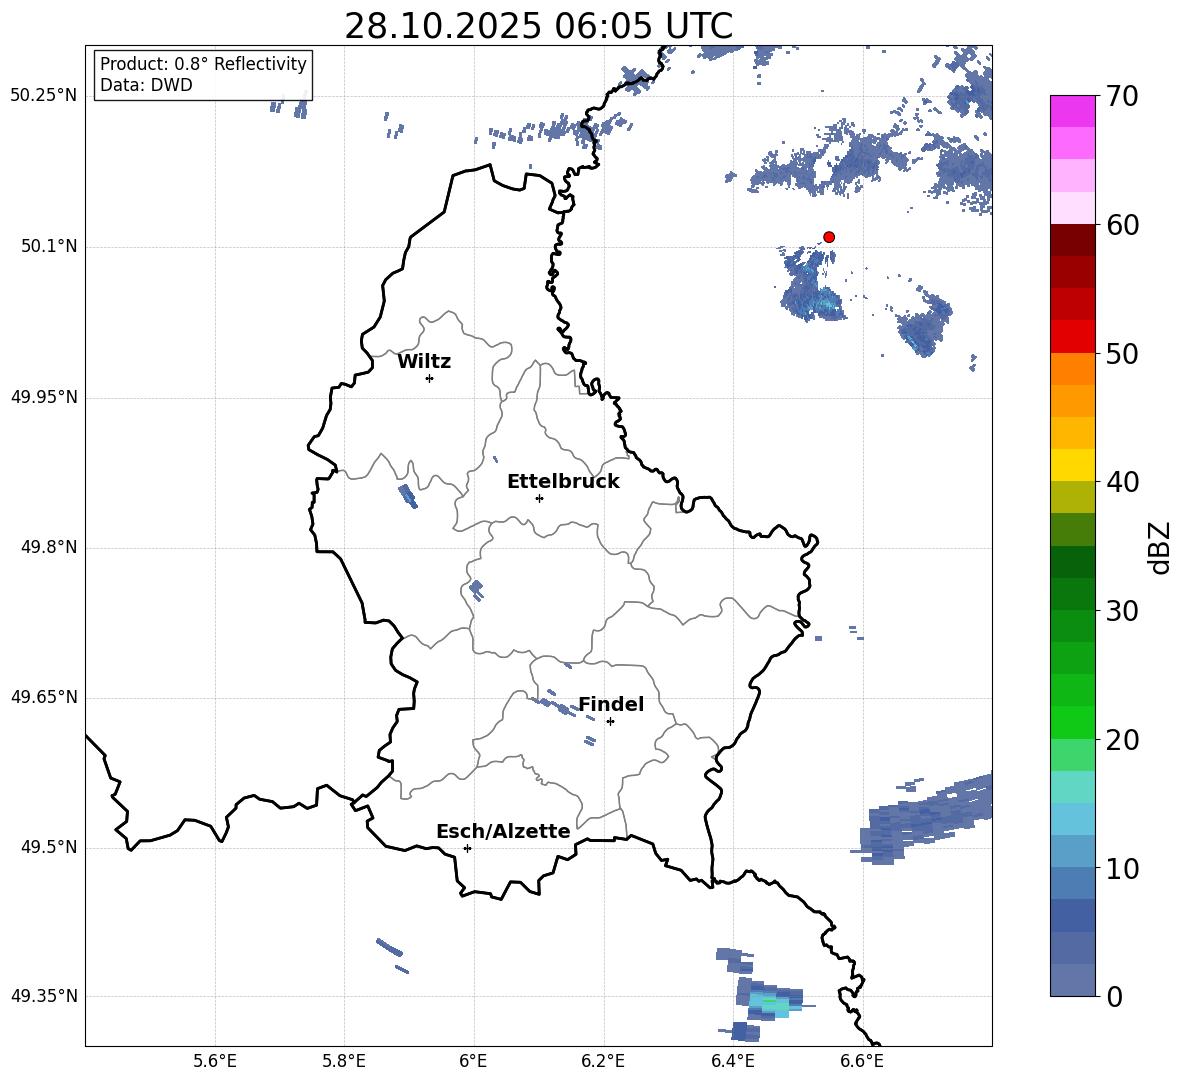The image size is (1184, 1081).
Task: Click the 49.5°N latitude label
Action: [x=49, y=847]
